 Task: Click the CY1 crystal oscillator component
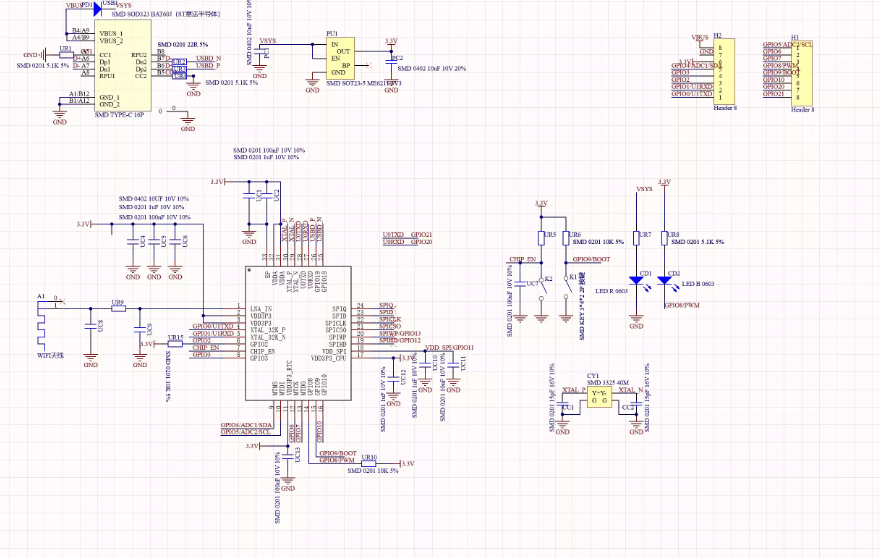[598, 394]
